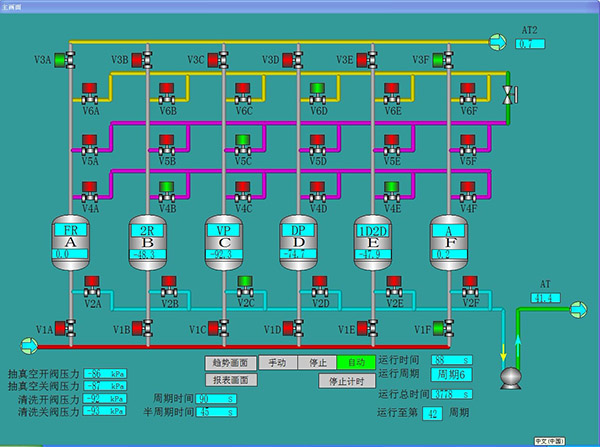Enable 自动 automatic mode
Viewport: 600px width, 447px height.
(355, 362)
